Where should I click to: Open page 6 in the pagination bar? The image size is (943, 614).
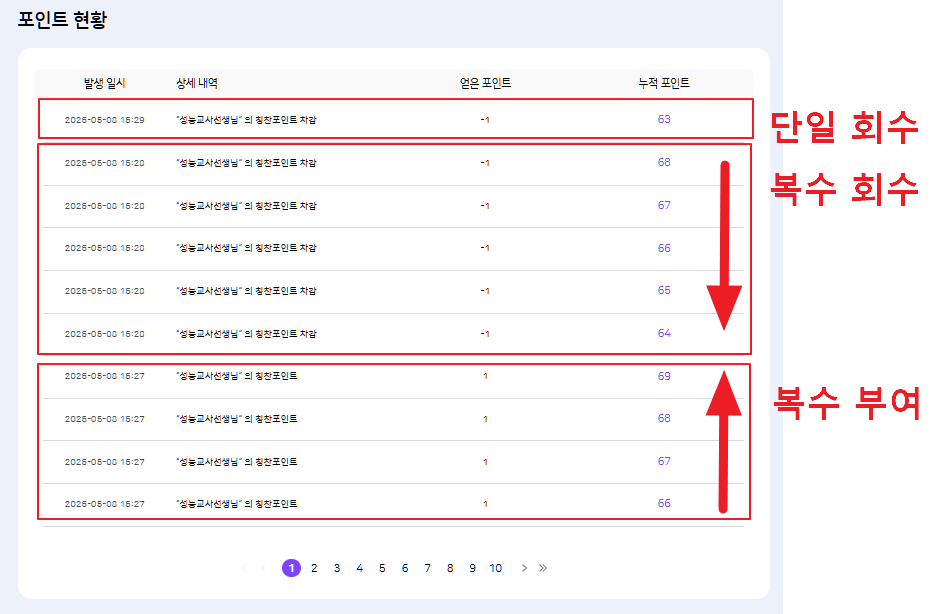[x=405, y=568]
